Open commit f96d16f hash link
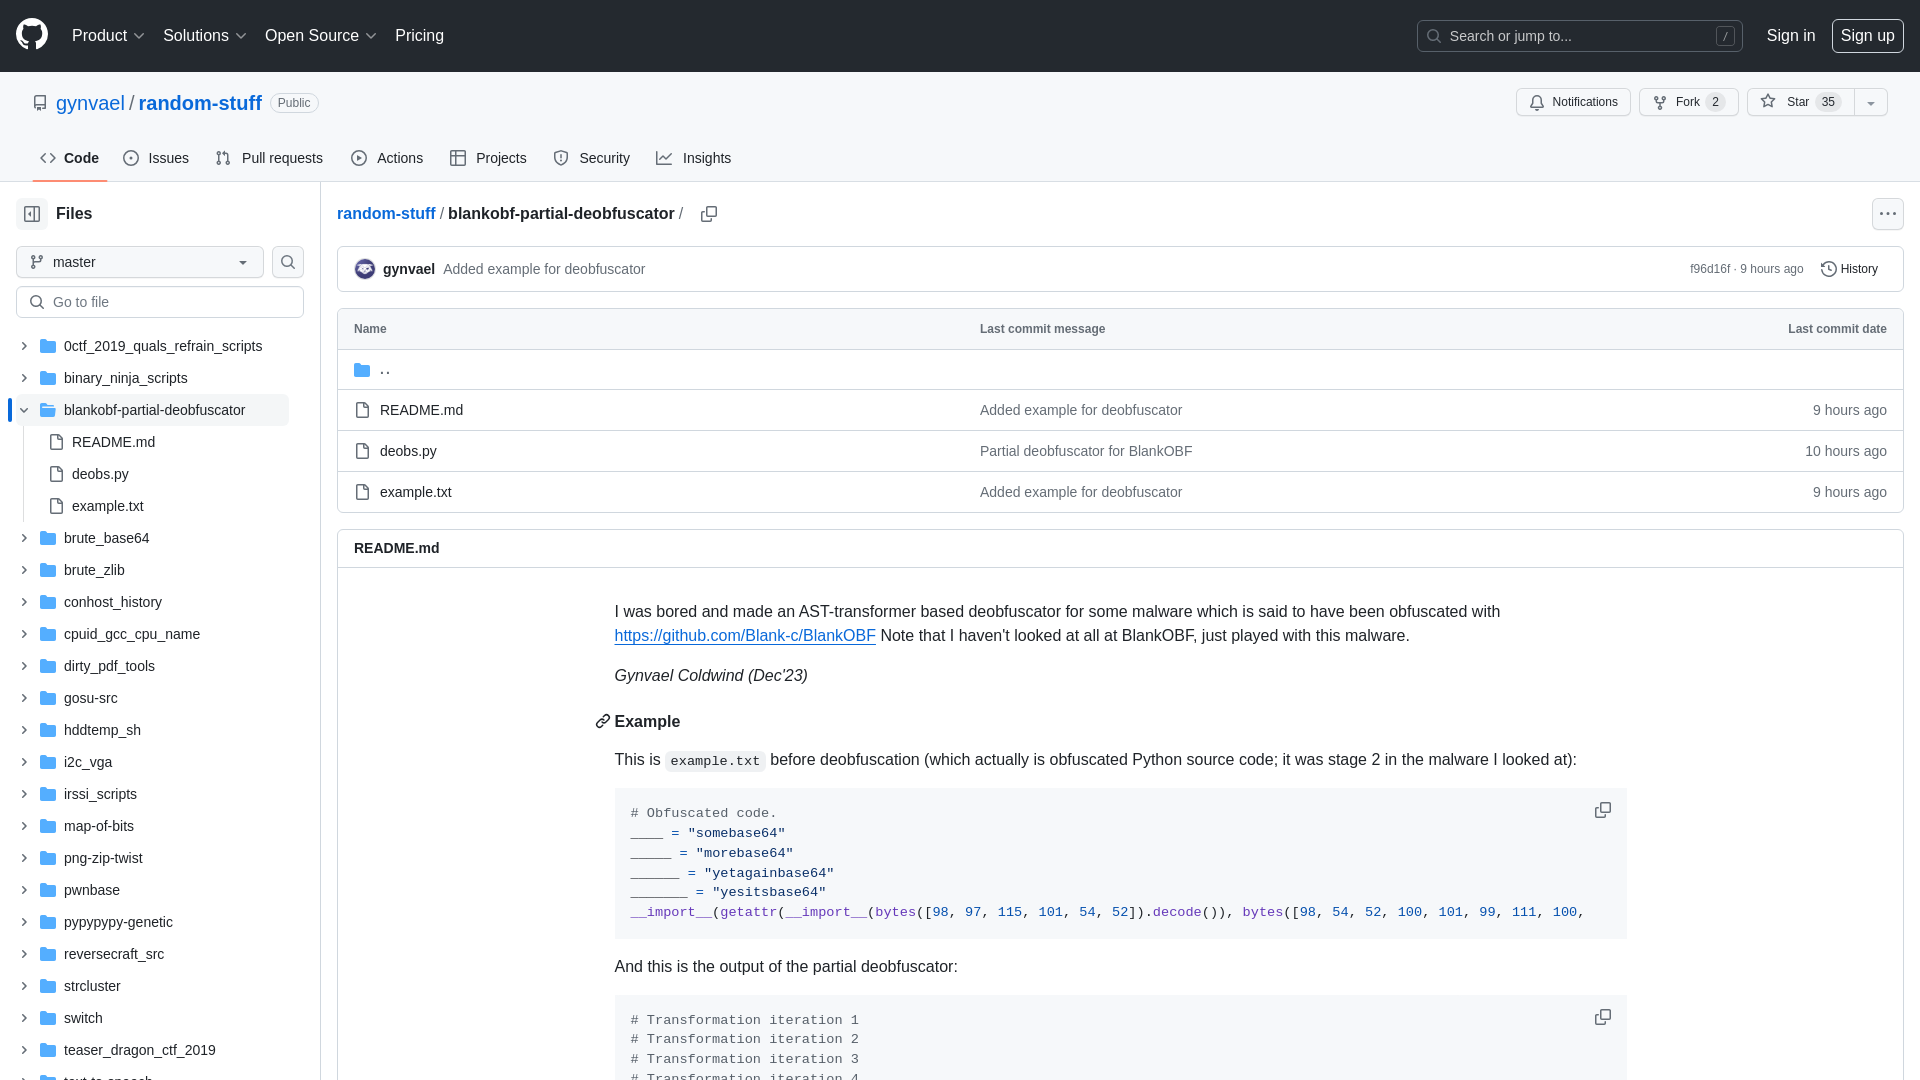 [1709, 269]
